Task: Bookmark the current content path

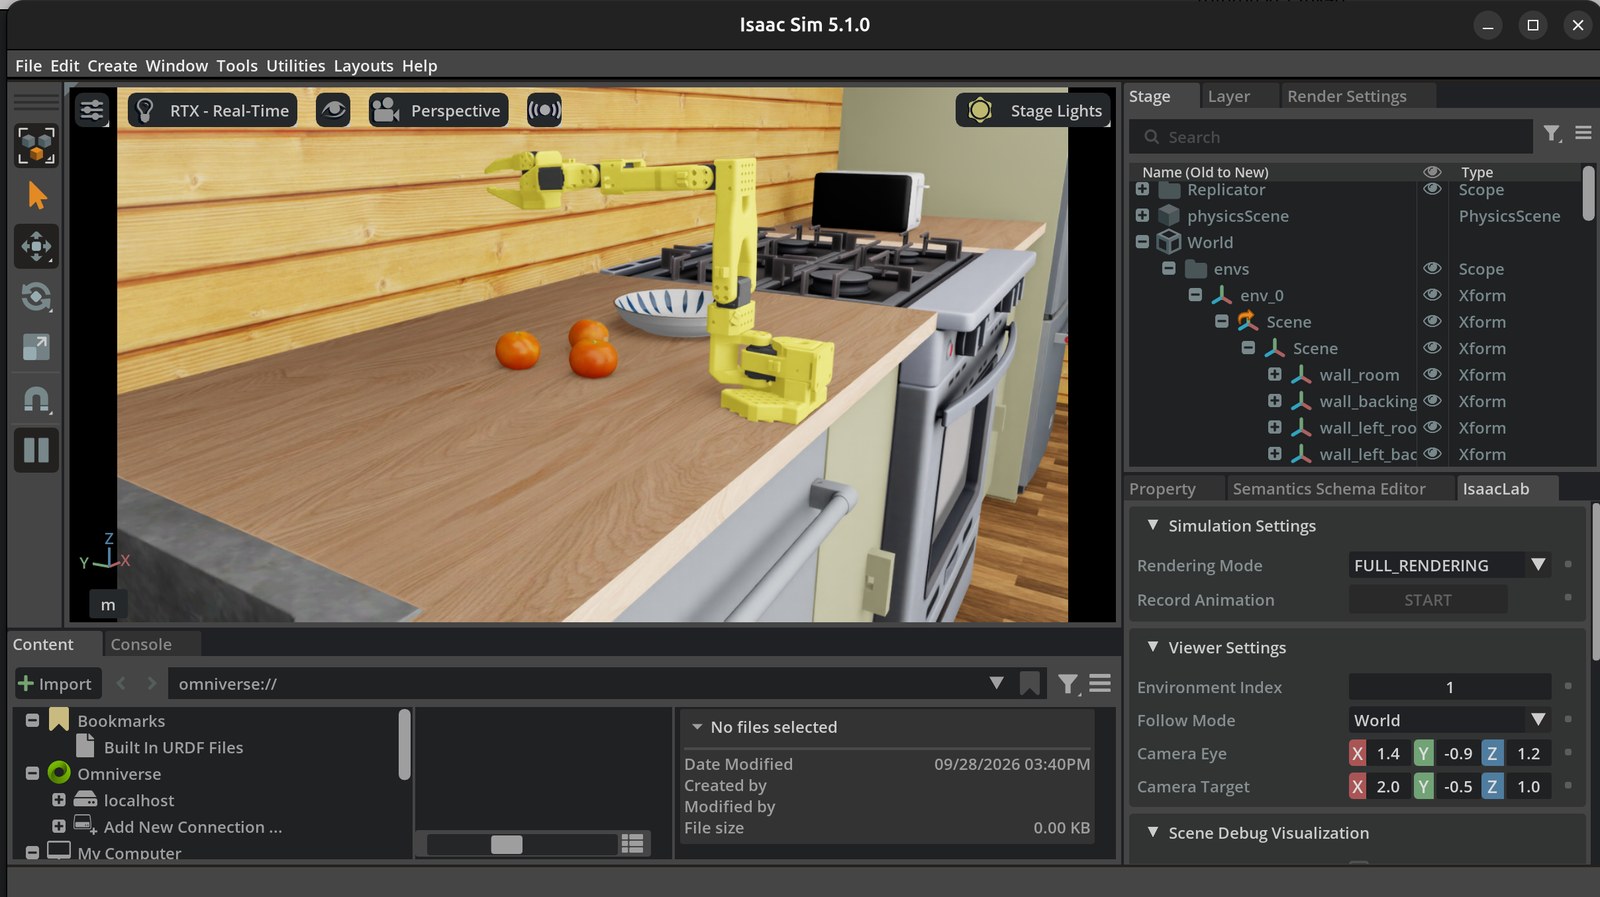Action: point(1029,684)
